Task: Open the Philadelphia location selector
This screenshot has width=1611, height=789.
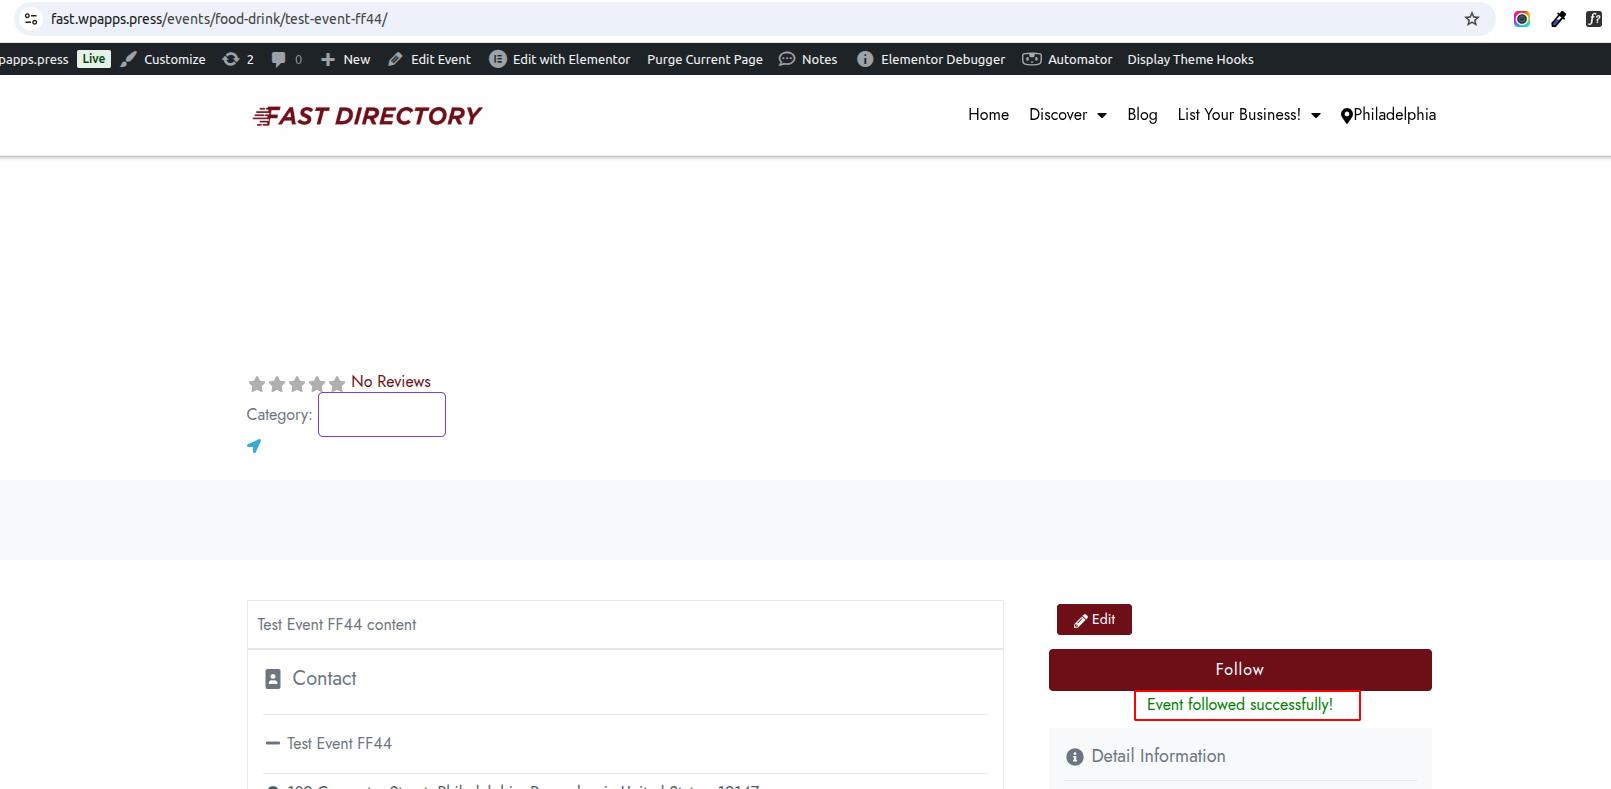Action: point(1388,115)
